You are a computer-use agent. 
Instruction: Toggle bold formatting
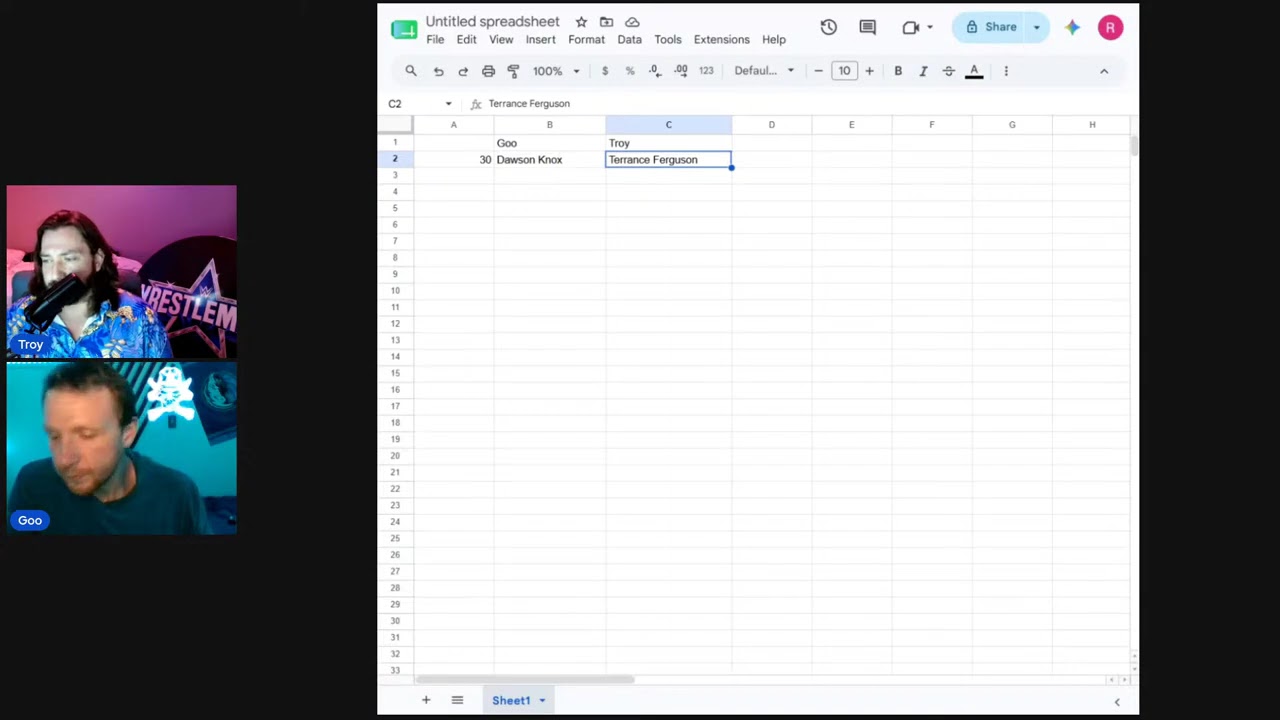(898, 71)
